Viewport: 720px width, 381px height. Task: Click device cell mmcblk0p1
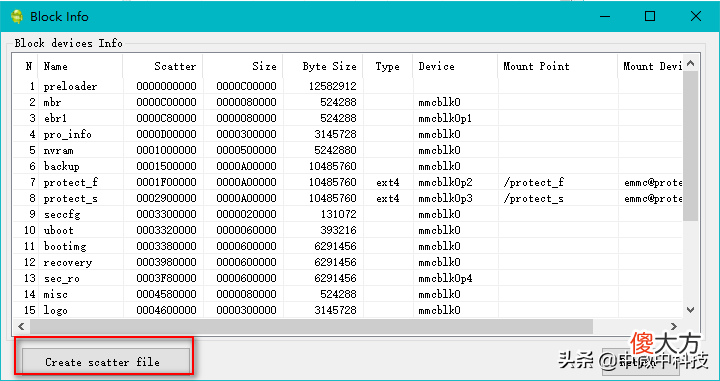(445, 118)
